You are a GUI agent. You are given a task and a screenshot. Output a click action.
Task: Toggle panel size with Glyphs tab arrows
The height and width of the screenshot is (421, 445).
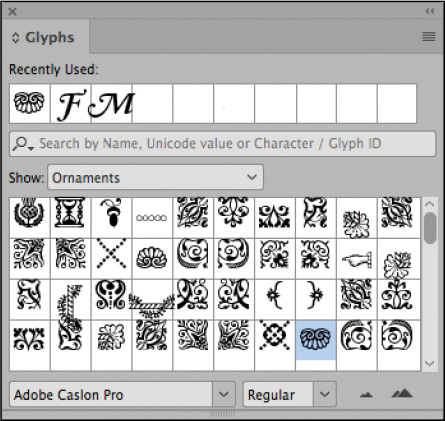click(15, 37)
